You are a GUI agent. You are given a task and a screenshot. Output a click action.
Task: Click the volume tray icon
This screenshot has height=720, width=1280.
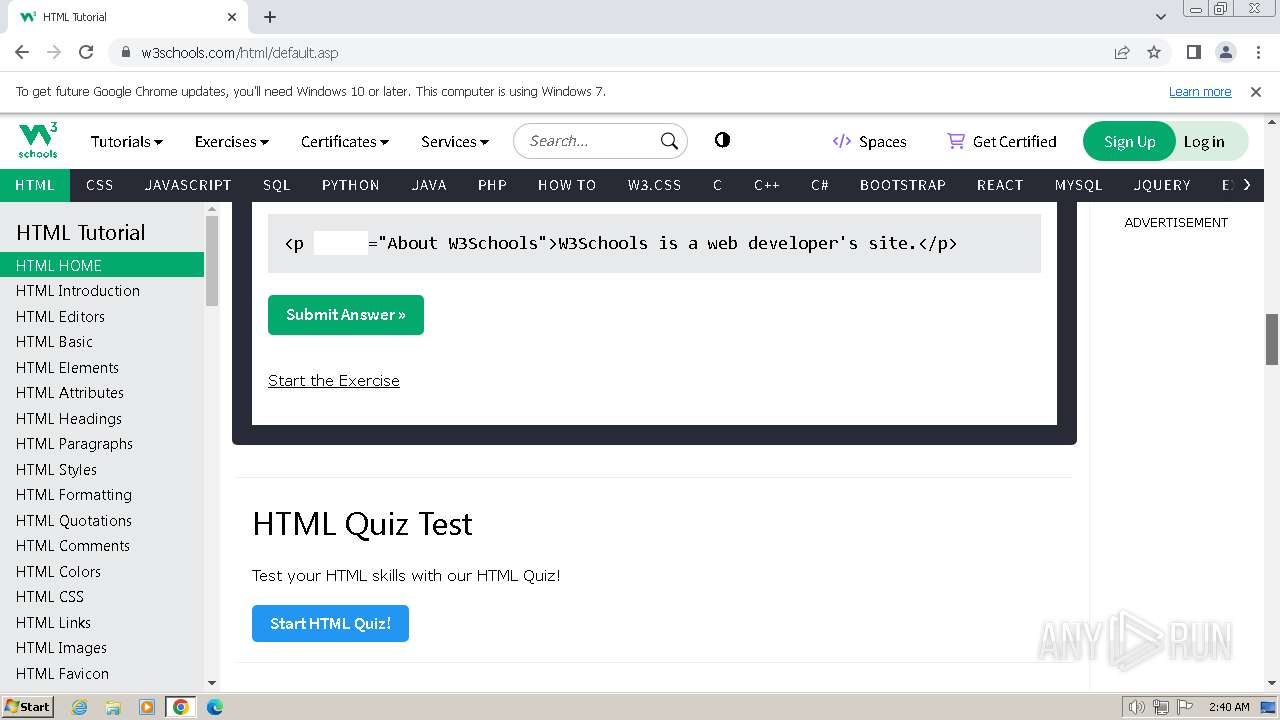(1137, 707)
